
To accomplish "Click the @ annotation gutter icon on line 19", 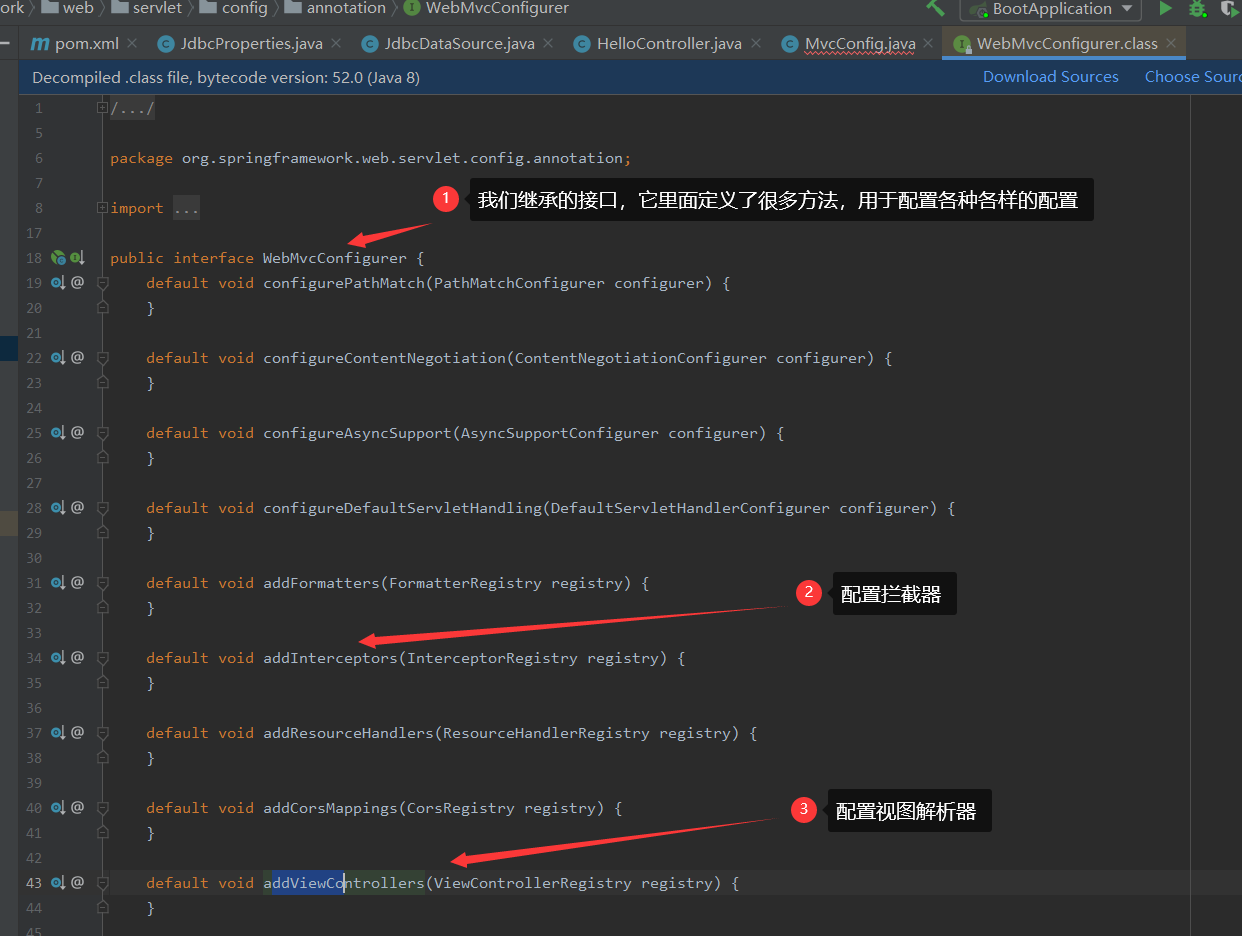I will click(77, 283).
